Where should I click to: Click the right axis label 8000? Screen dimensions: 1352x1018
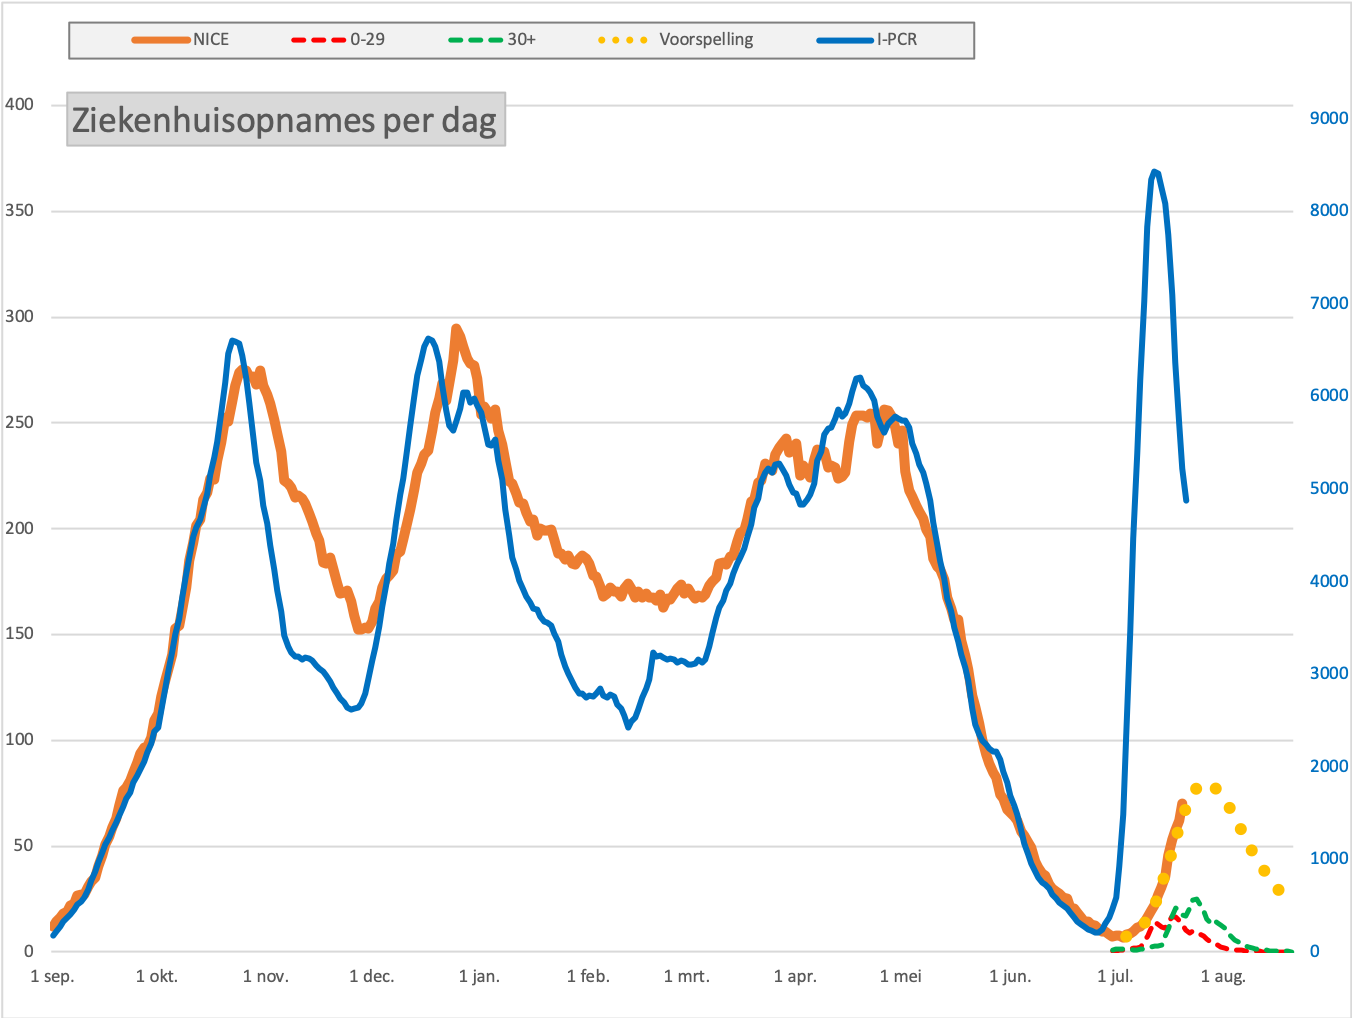click(1329, 210)
